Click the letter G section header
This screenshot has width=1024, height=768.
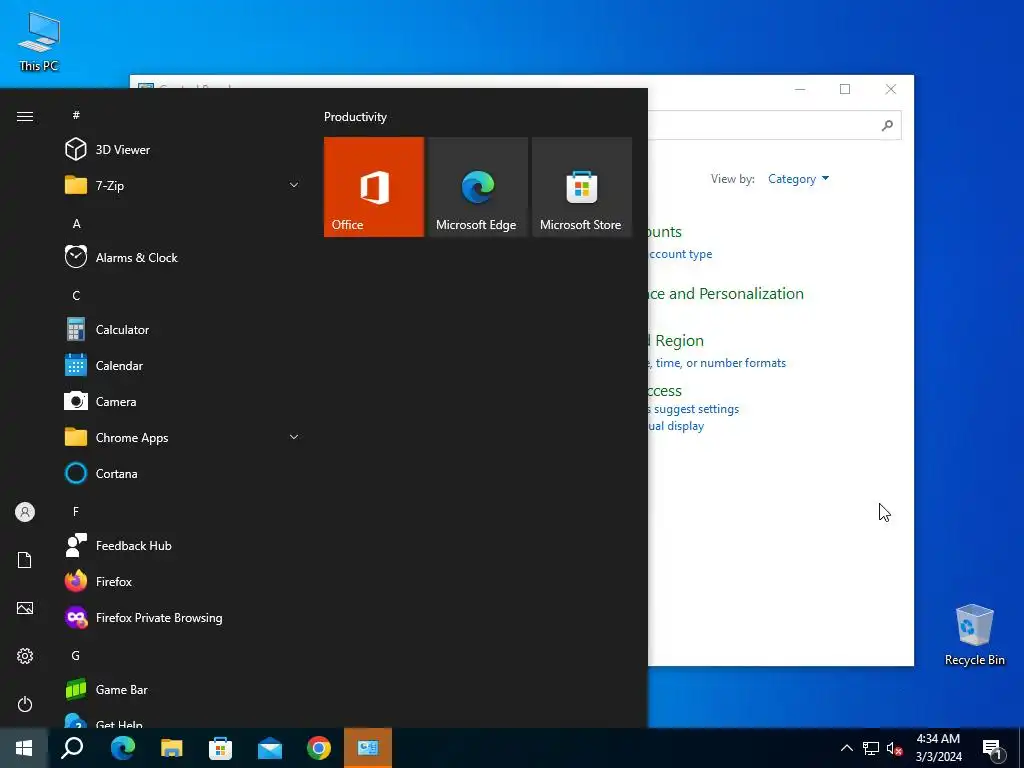pos(76,656)
